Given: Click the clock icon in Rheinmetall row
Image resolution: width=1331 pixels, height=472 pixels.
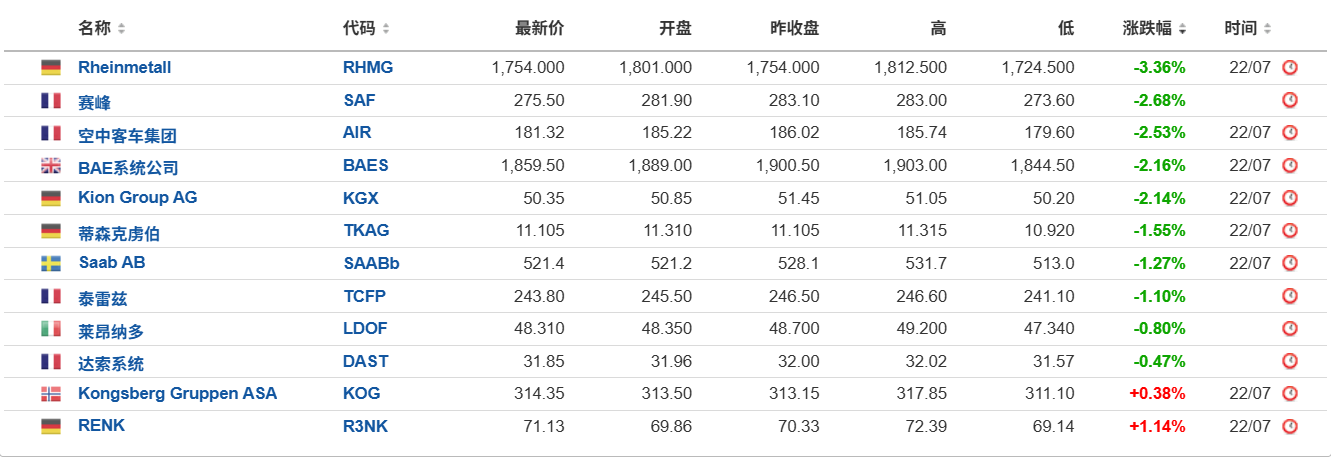Looking at the screenshot, I should coord(1290,67).
